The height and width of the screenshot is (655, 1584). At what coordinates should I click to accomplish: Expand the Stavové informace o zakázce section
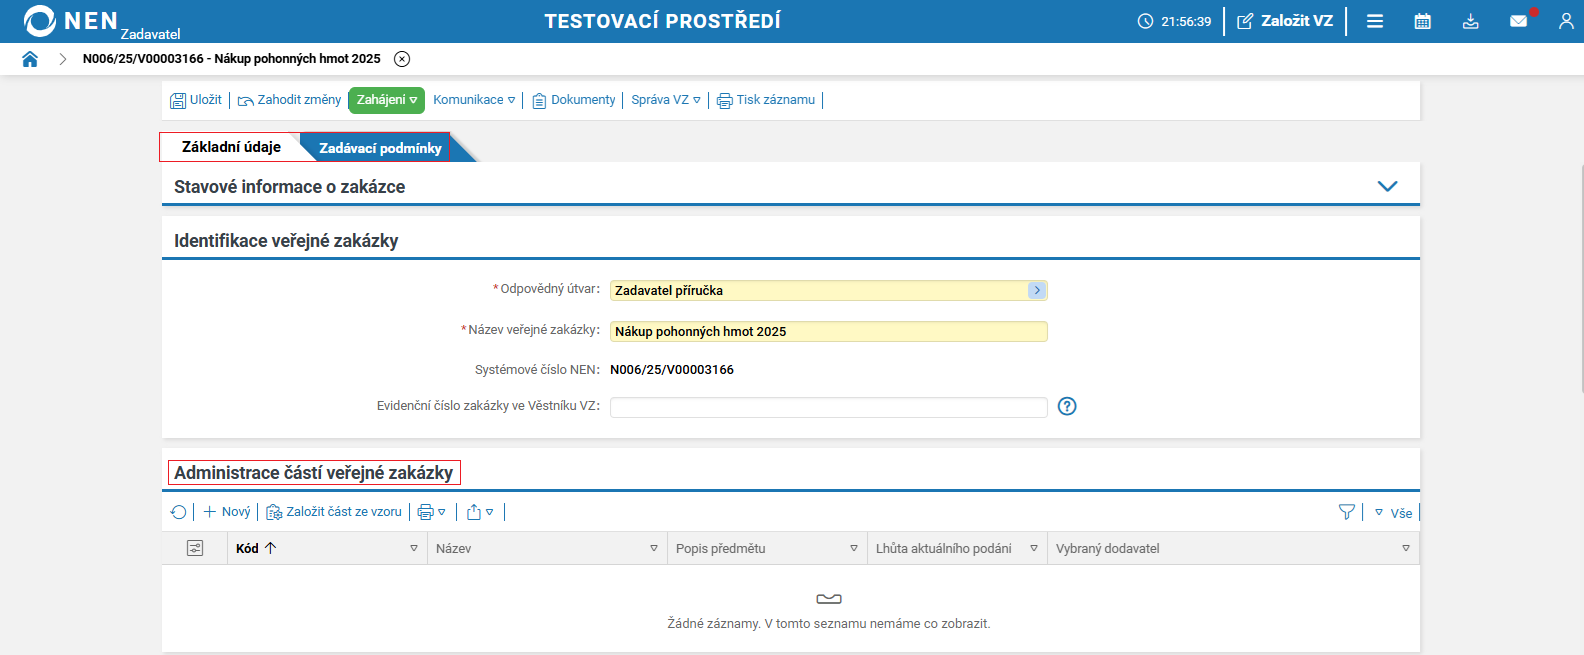pyautogui.click(x=1387, y=186)
